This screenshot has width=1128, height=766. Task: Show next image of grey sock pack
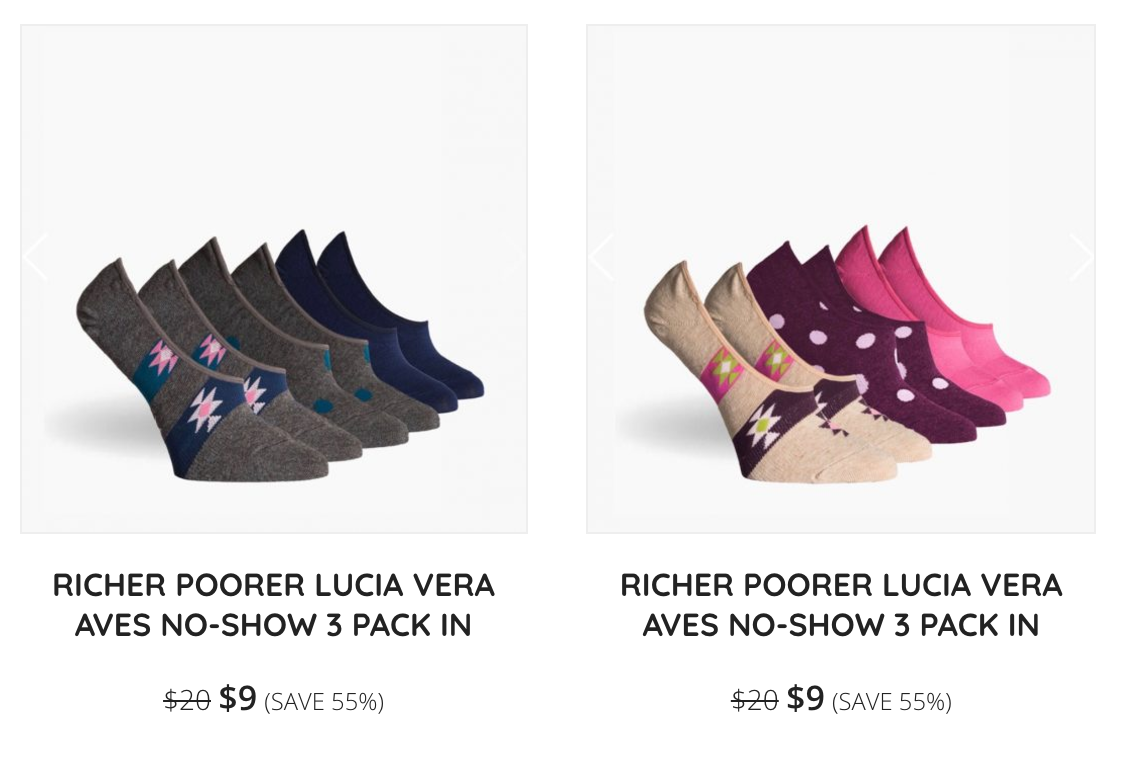point(516,257)
